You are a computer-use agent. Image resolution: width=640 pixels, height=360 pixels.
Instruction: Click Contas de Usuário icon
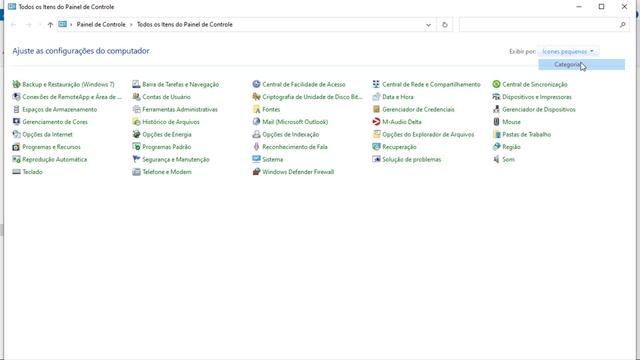(136, 97)
